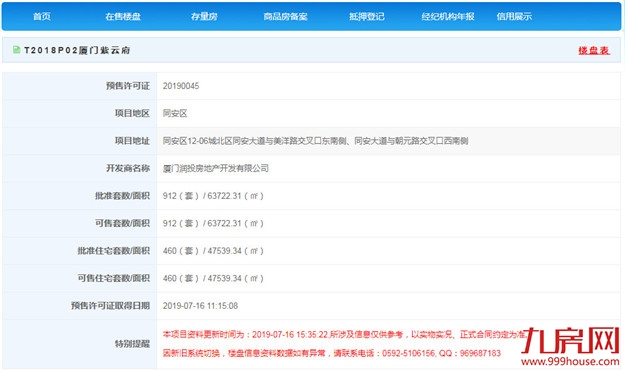The height and width of the screenshot is (371, 625).
Task: Select the project address starting 同安区12-06
Action: [x=315, y=141]
